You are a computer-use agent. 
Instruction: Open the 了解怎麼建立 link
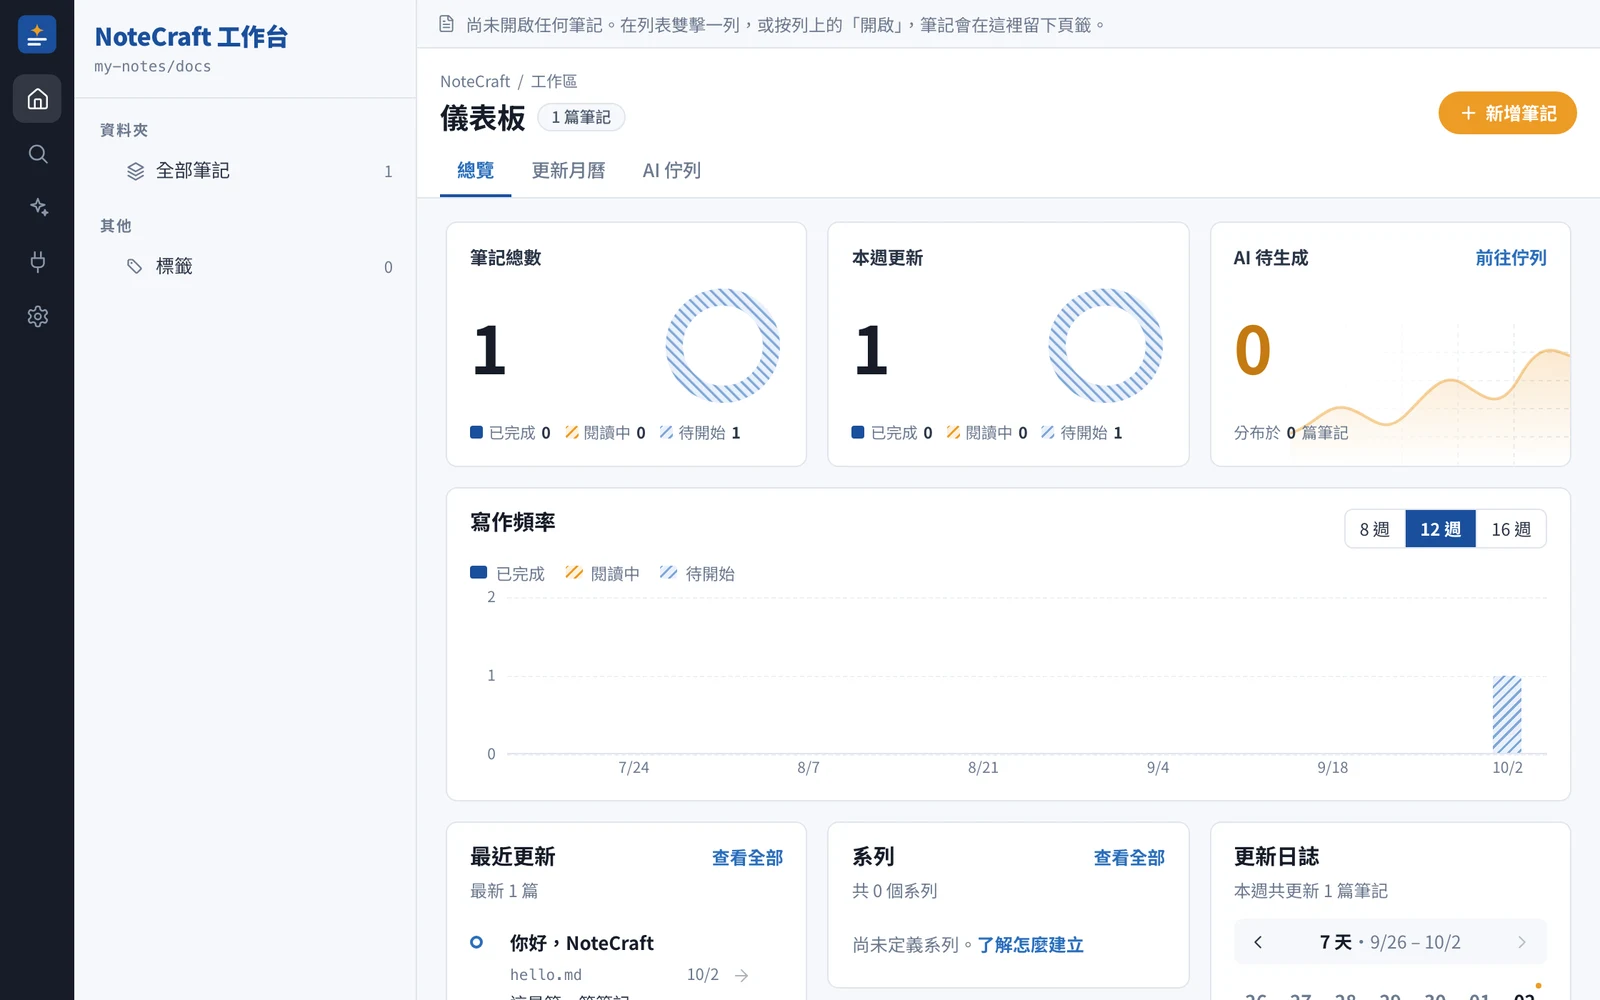coord(1030,945)
